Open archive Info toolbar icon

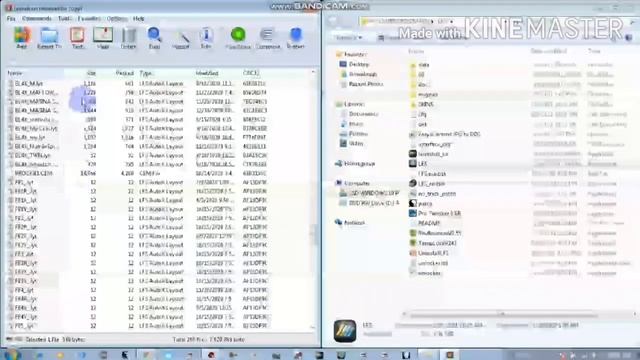click(x=207, y=38)
